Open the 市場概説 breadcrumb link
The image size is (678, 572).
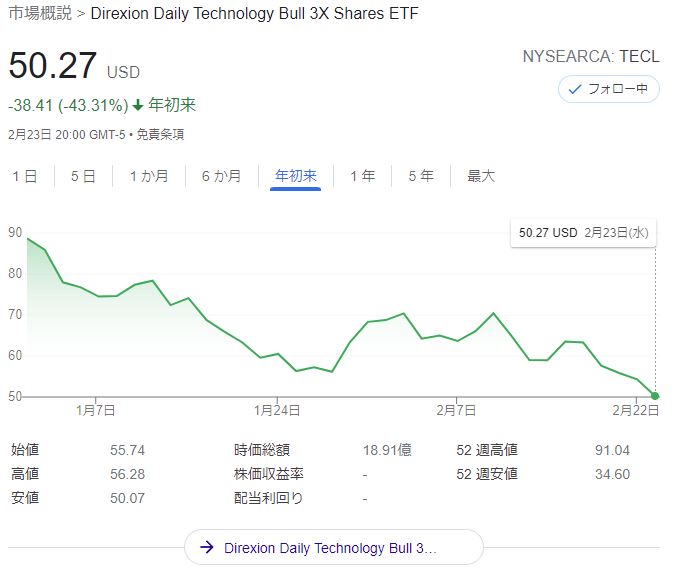pyautogui.click(x=40, y=13)
